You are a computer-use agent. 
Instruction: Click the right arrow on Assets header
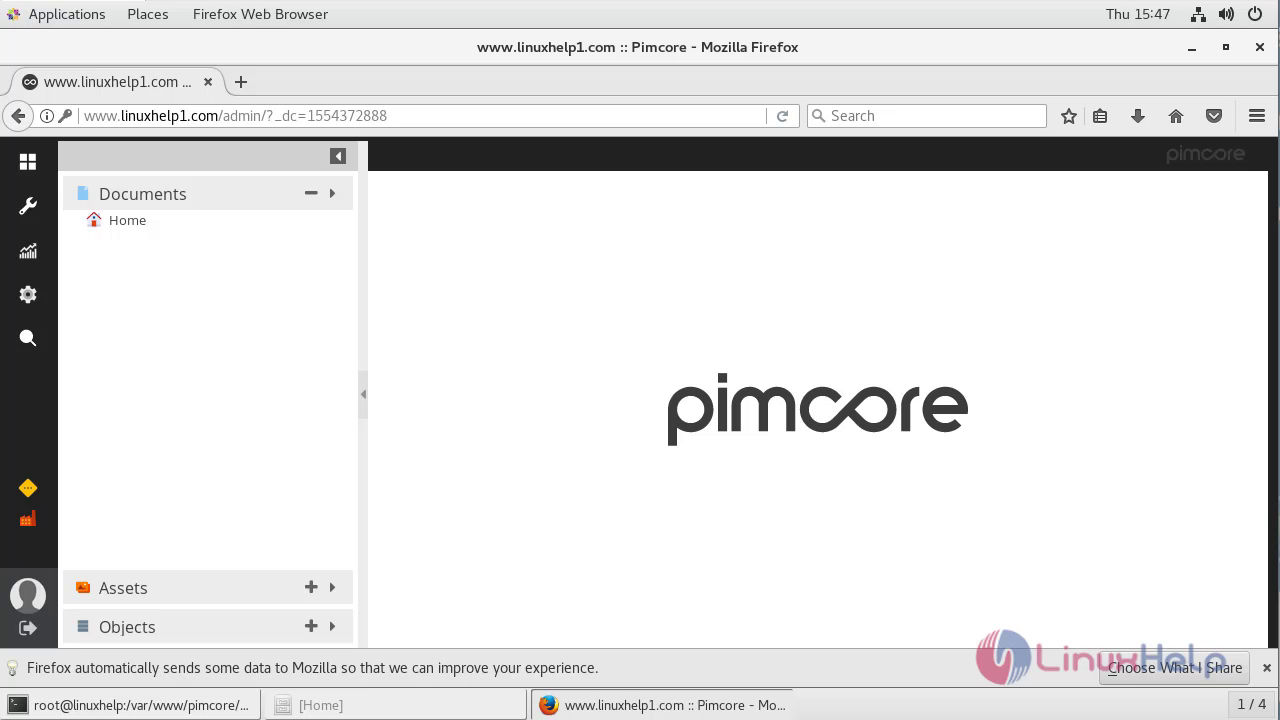tap(333, 587)
